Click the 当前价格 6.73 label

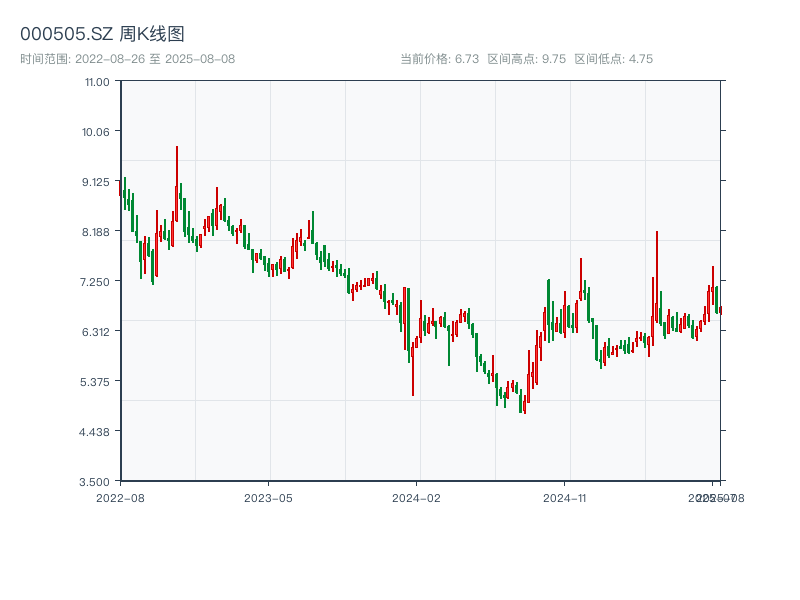[x=440, y=59]
